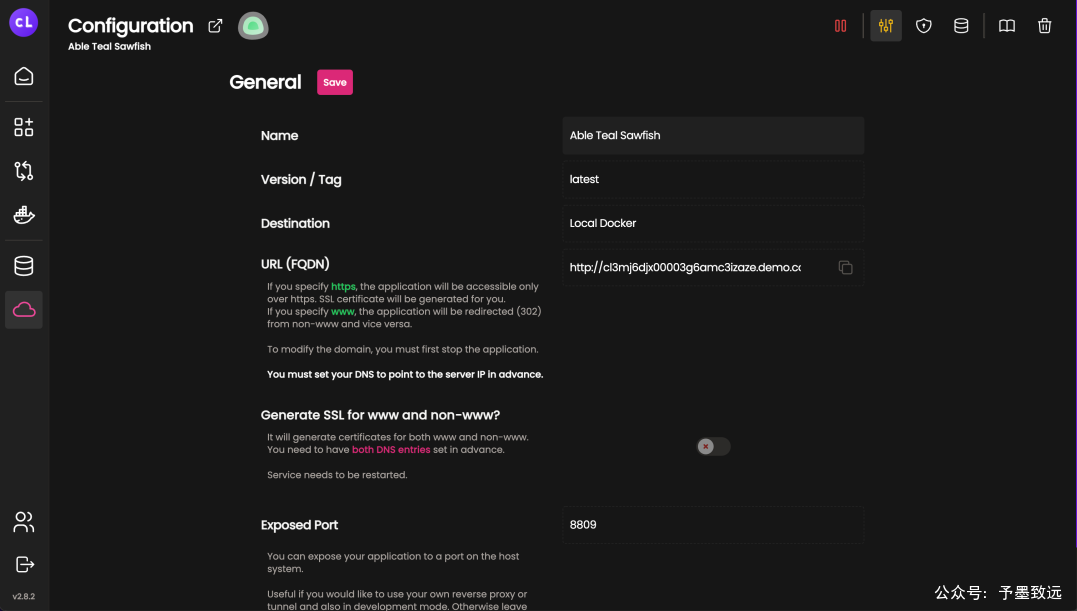
Task: Follow the both DNS entries link
Action: coord(391,449)
